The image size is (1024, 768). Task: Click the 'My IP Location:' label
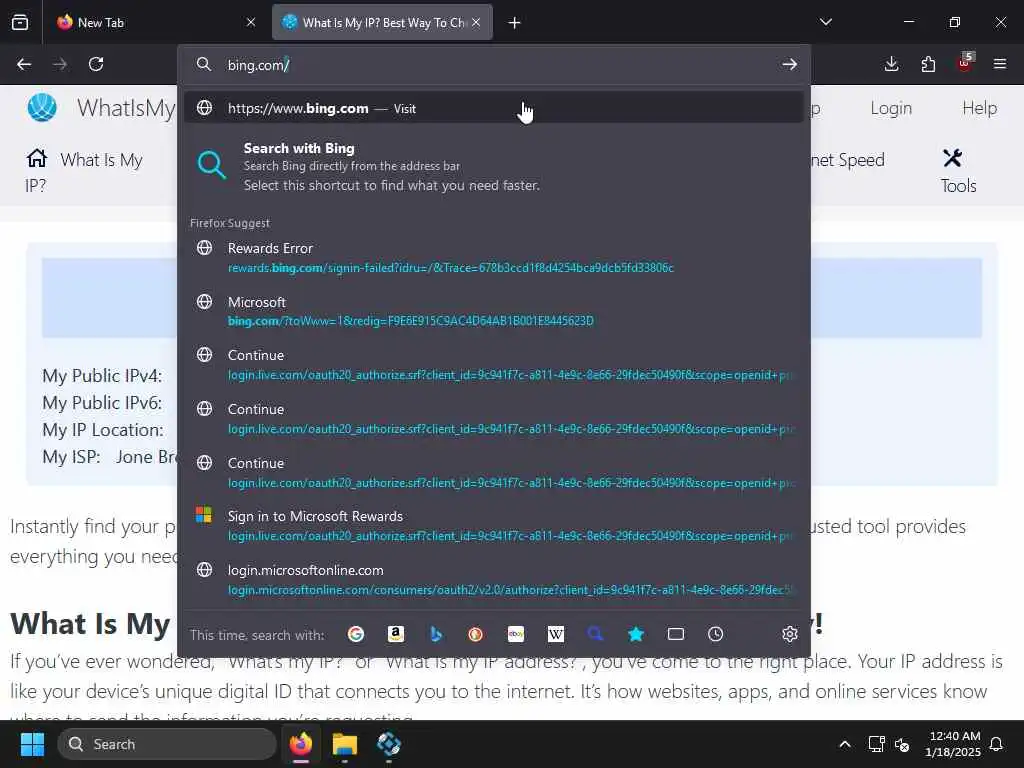pyautogui.click(x=103, y=430)
